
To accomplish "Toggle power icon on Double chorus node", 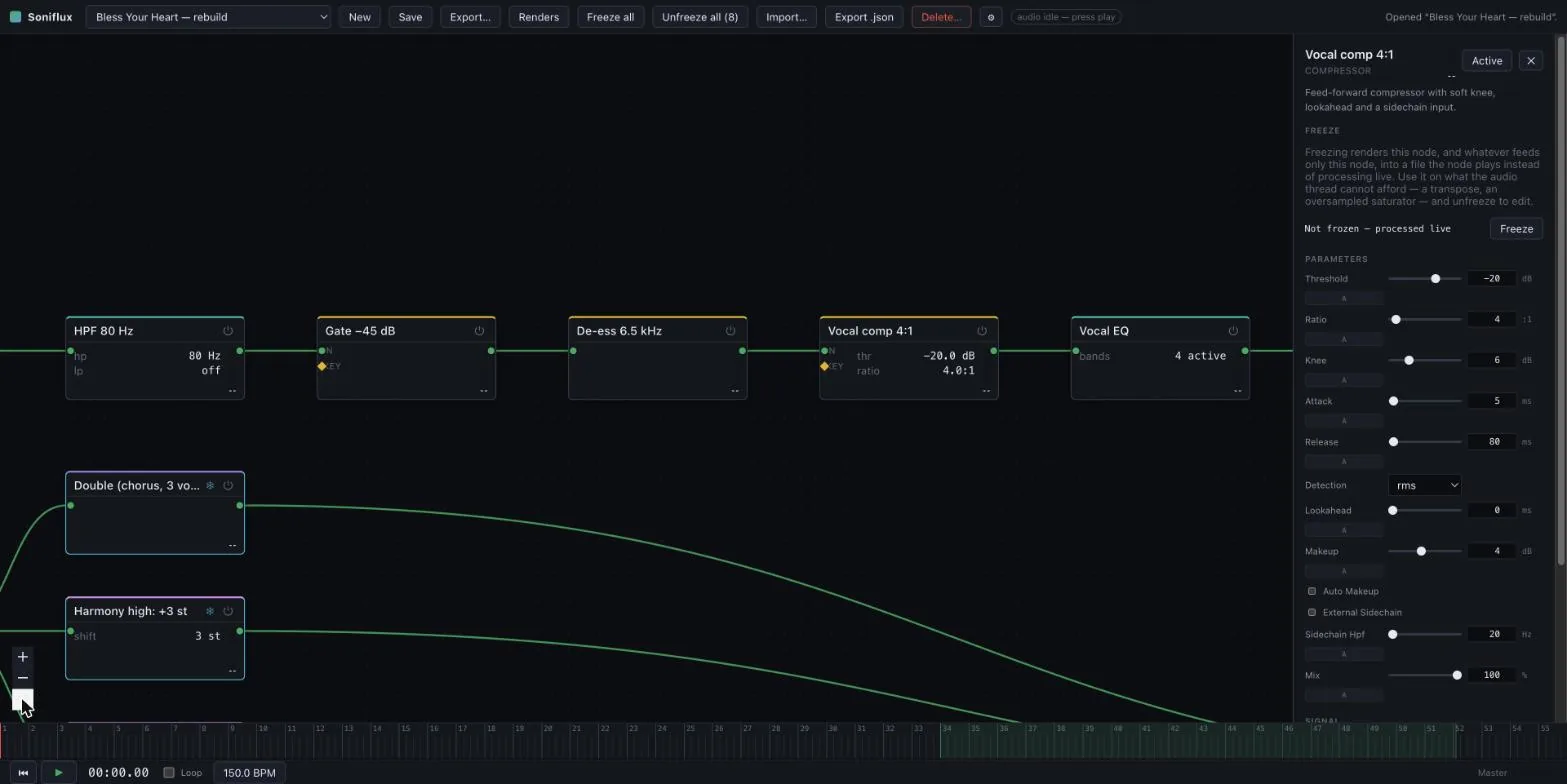I will [228, 486].
